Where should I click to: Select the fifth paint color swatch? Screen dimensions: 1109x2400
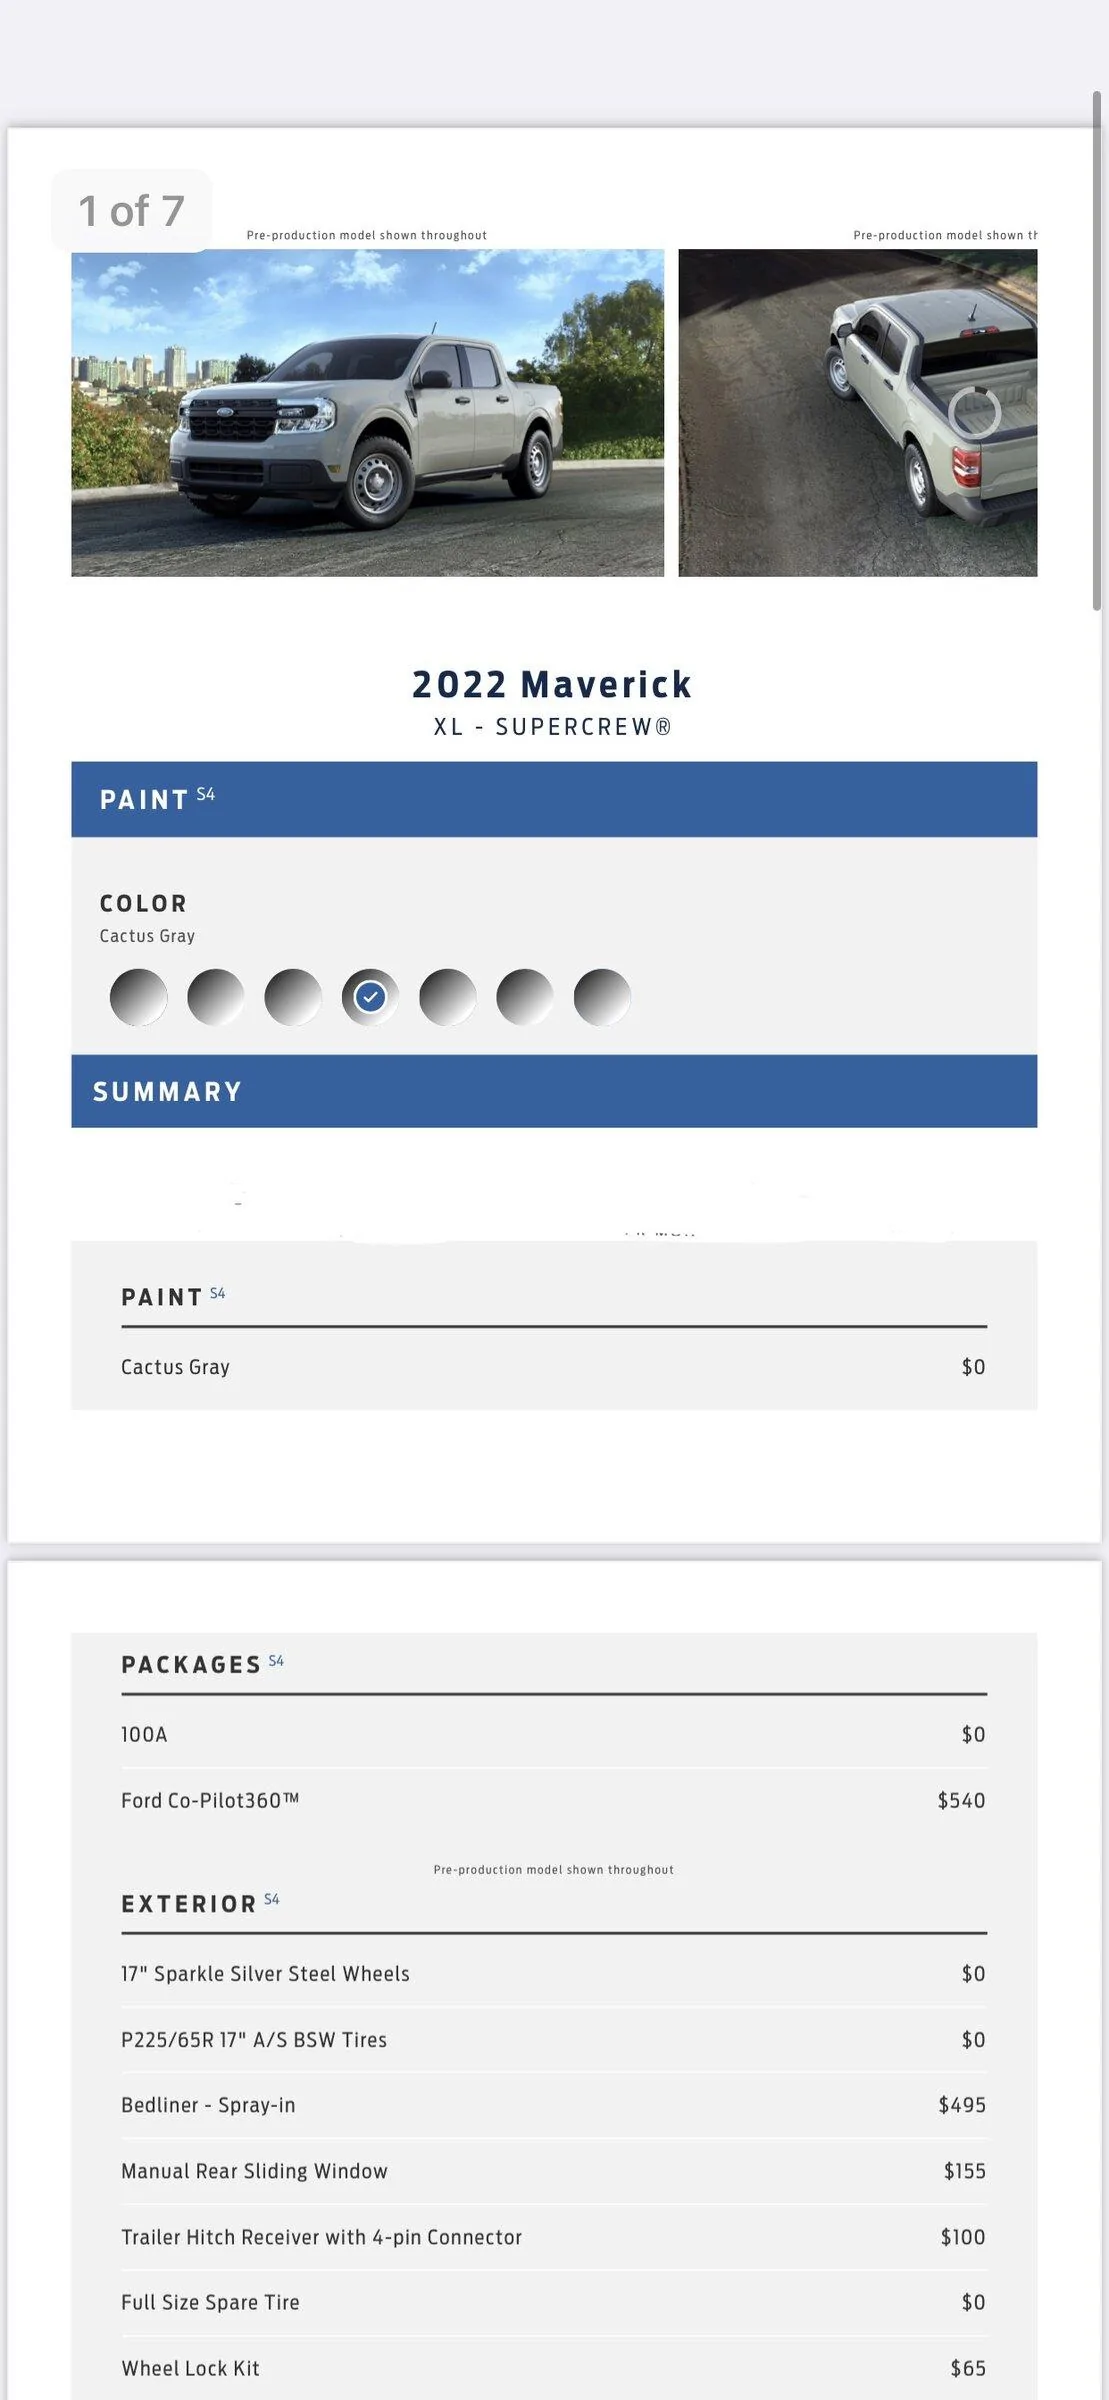[x=447, y=997]
